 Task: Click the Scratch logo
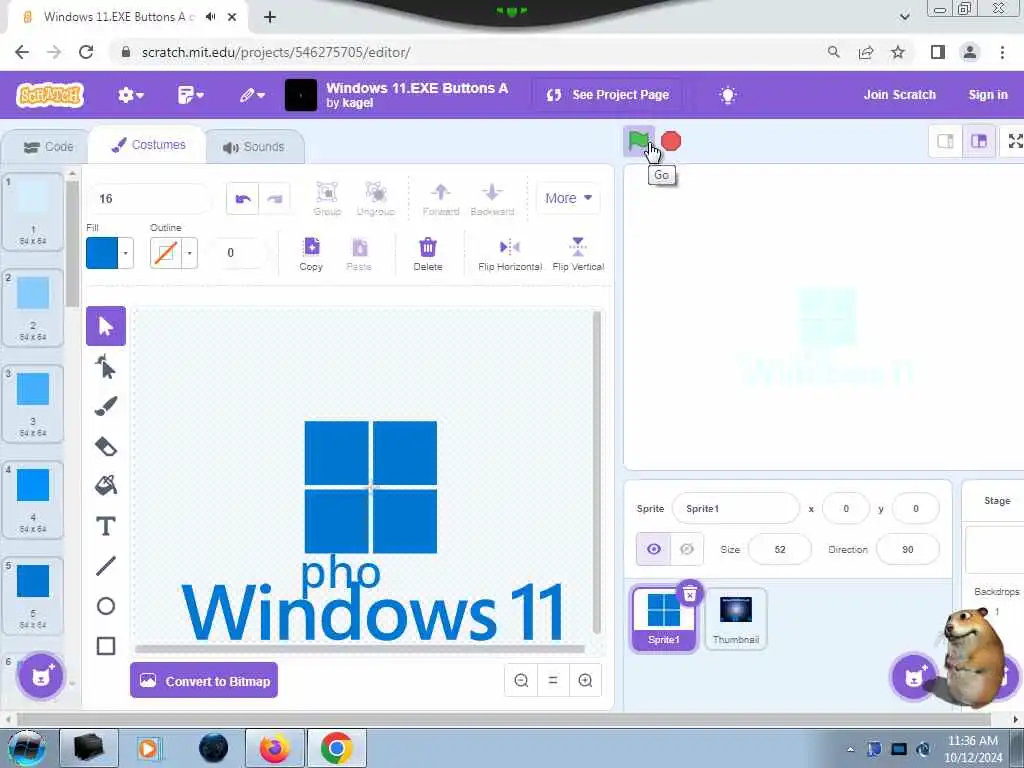point(50,95)
